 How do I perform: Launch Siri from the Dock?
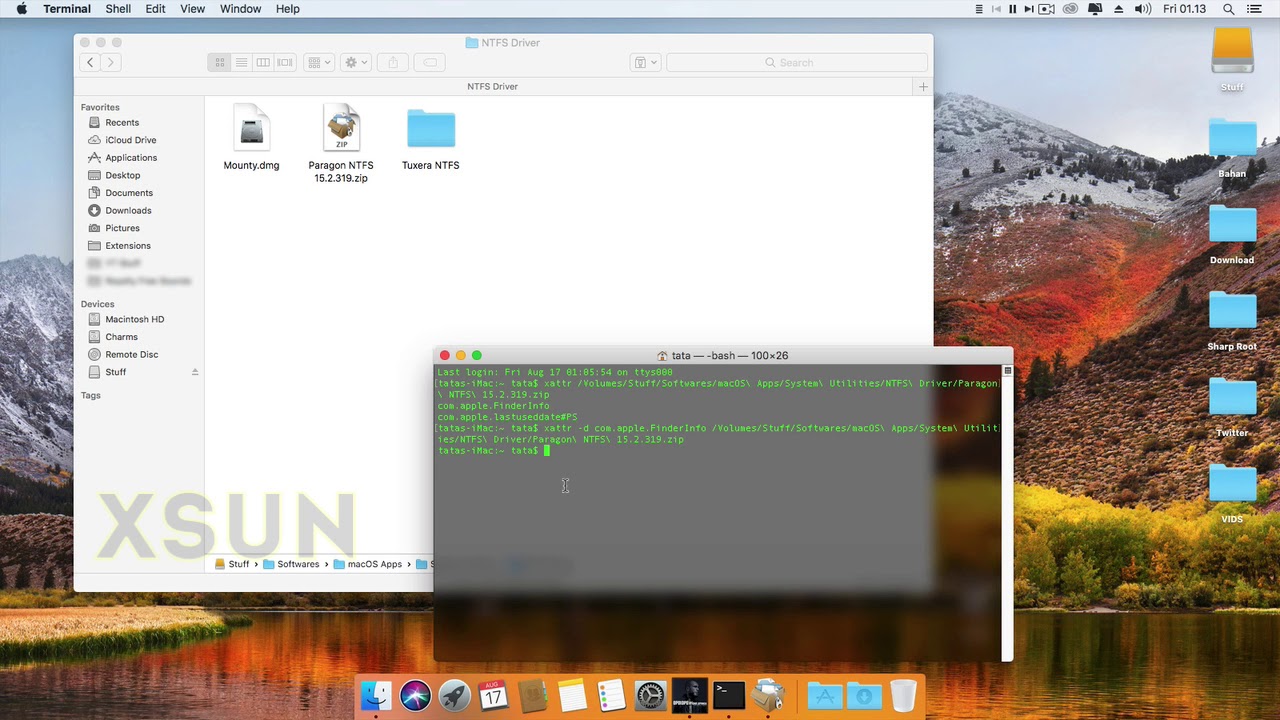(415, 695)
